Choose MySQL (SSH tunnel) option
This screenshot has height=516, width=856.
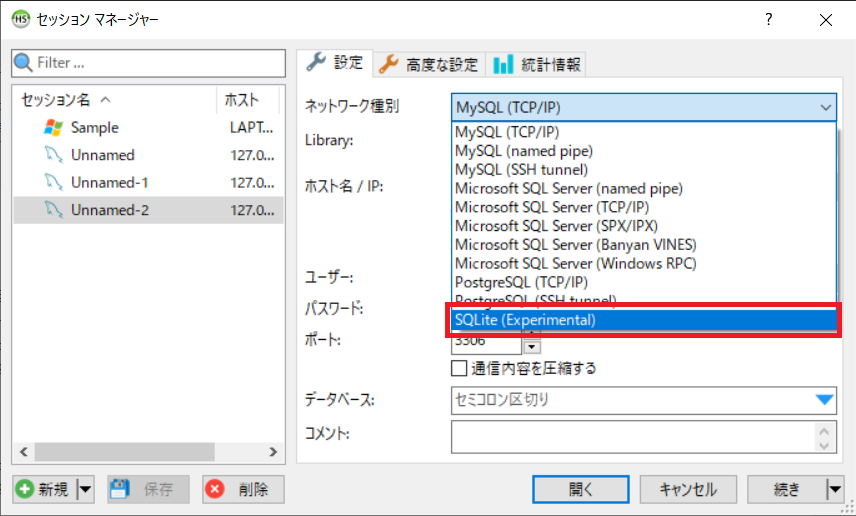644,170
